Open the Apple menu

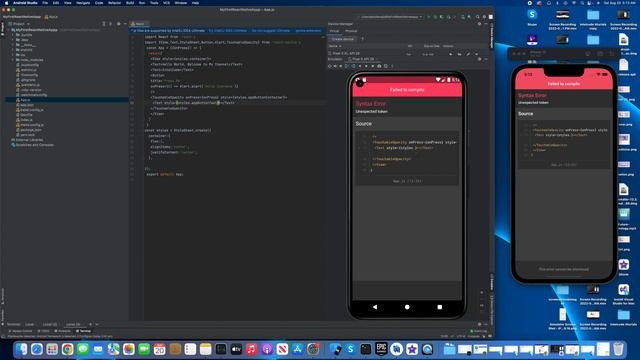click(x=6, y=3)
